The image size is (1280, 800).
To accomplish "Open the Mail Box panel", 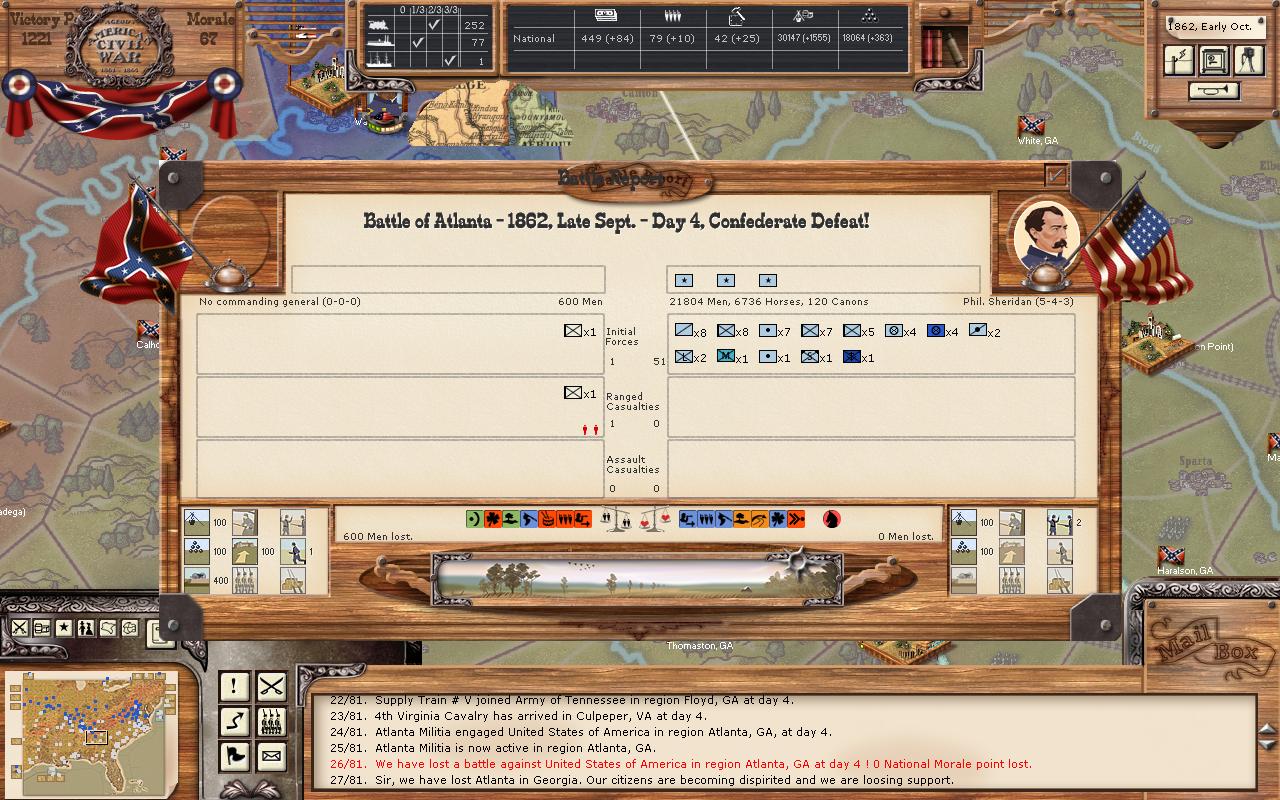I will [x=1198, y=643].
